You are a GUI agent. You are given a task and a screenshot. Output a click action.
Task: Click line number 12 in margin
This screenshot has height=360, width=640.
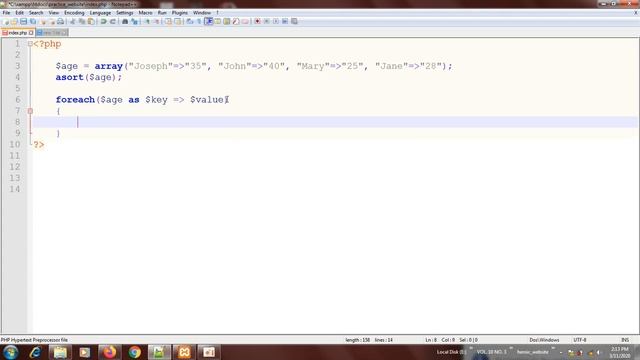tap(15, 167)
